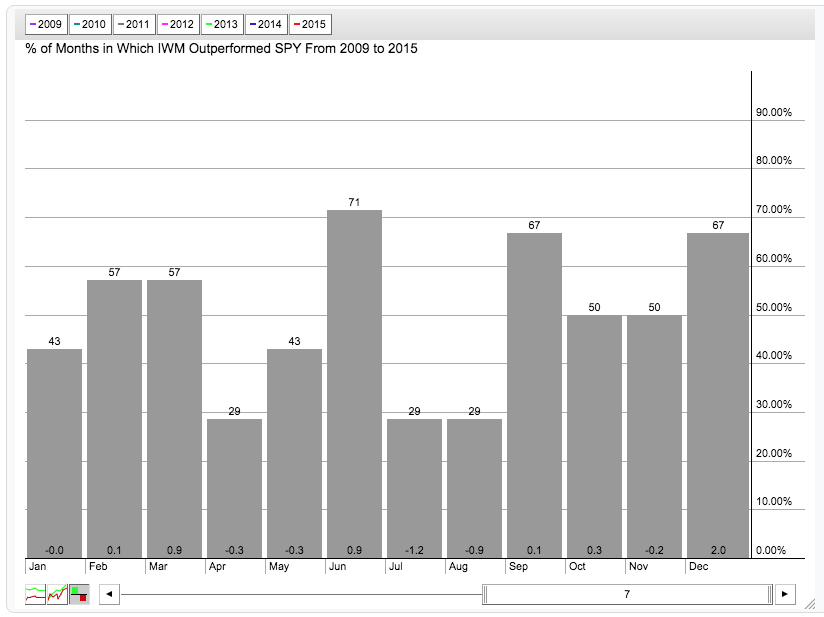824x617 pixels.
Task: Click the left handle of the range slider
Action: (x=485, y=594)
